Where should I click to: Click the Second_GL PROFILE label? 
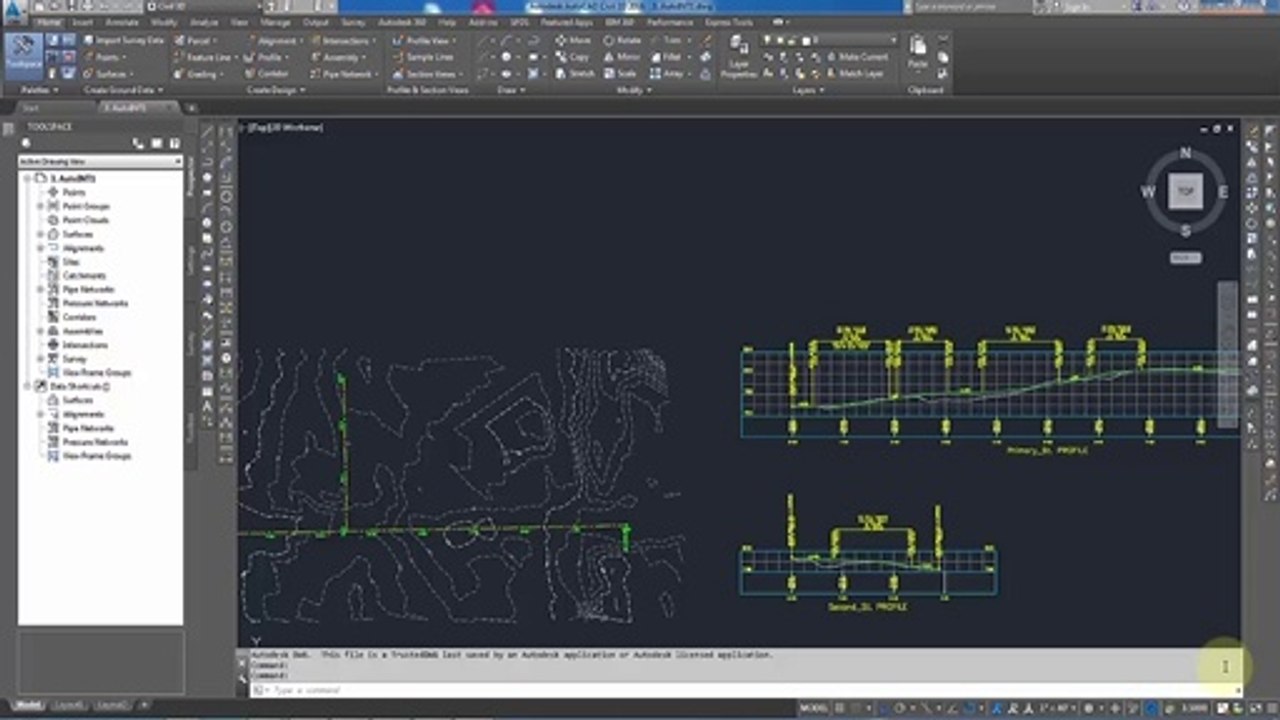(x=868, y=607)
